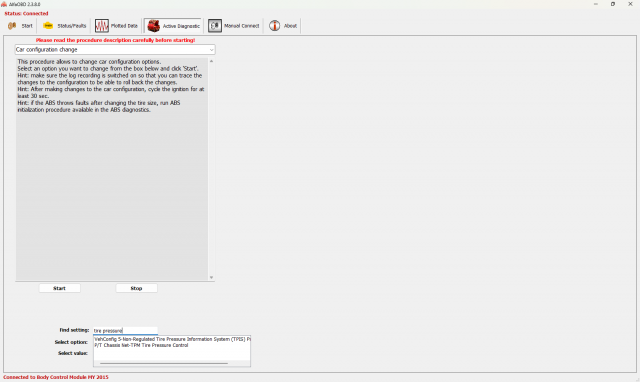The image size is (640, 382).
Task: Click the AlfaOBD app icon in title bar
Action: [4, 4]
